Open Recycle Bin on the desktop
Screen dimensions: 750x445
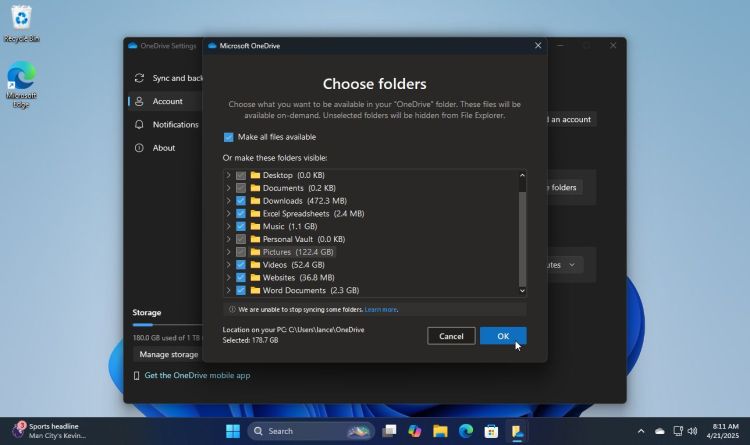coord(20,20)
